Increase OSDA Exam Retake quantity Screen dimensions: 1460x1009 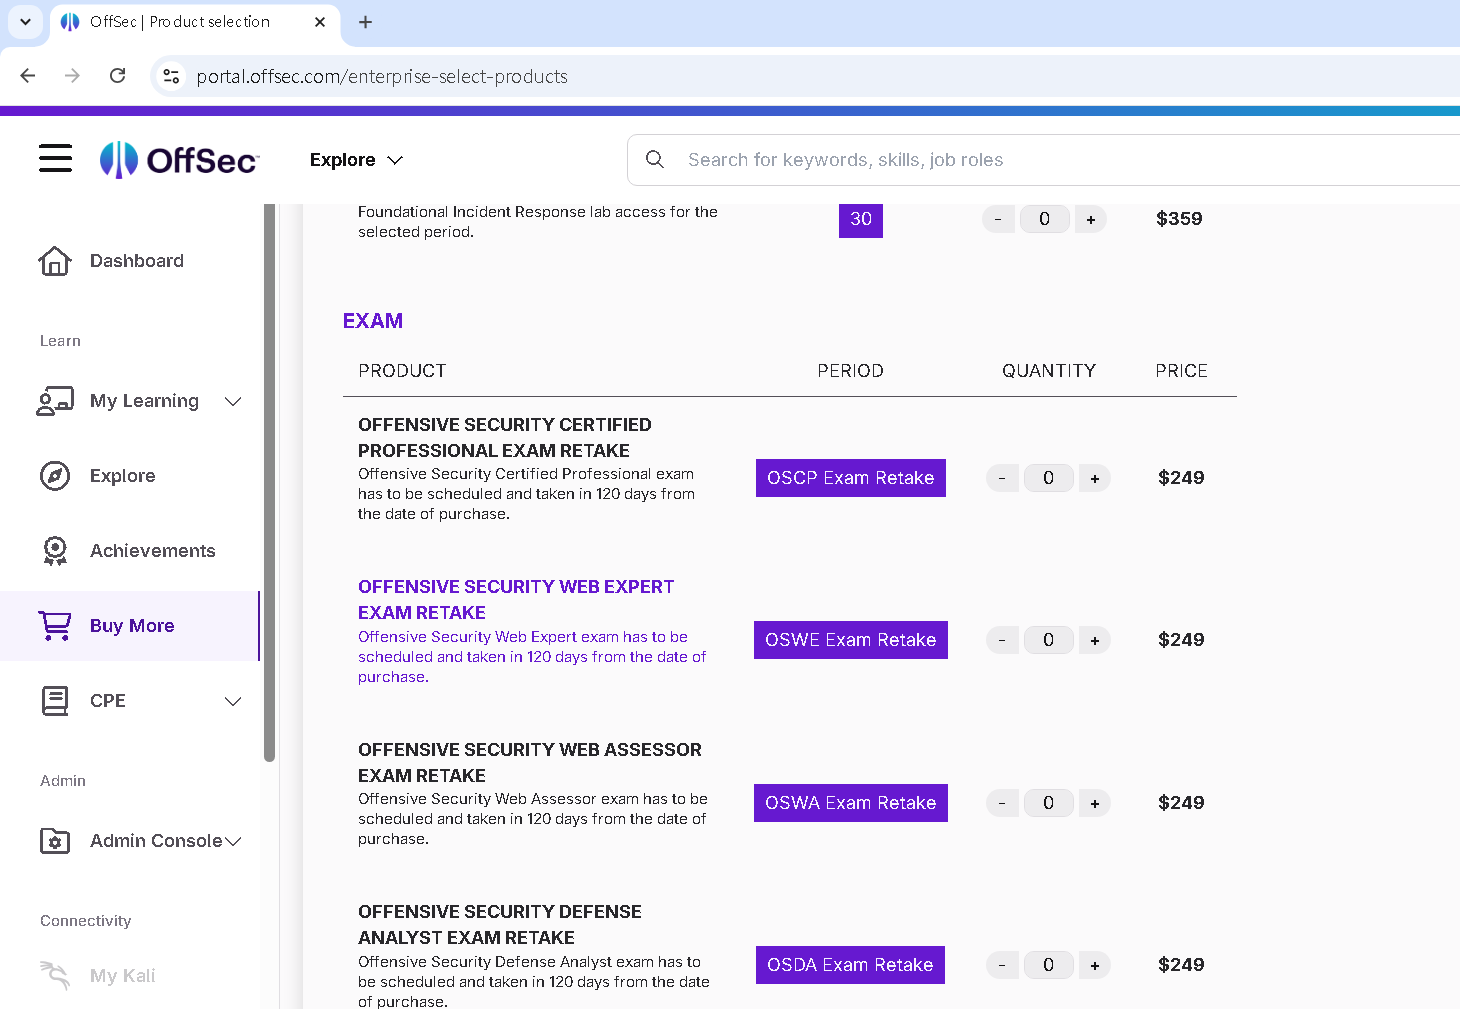(x=1095, y=965)
